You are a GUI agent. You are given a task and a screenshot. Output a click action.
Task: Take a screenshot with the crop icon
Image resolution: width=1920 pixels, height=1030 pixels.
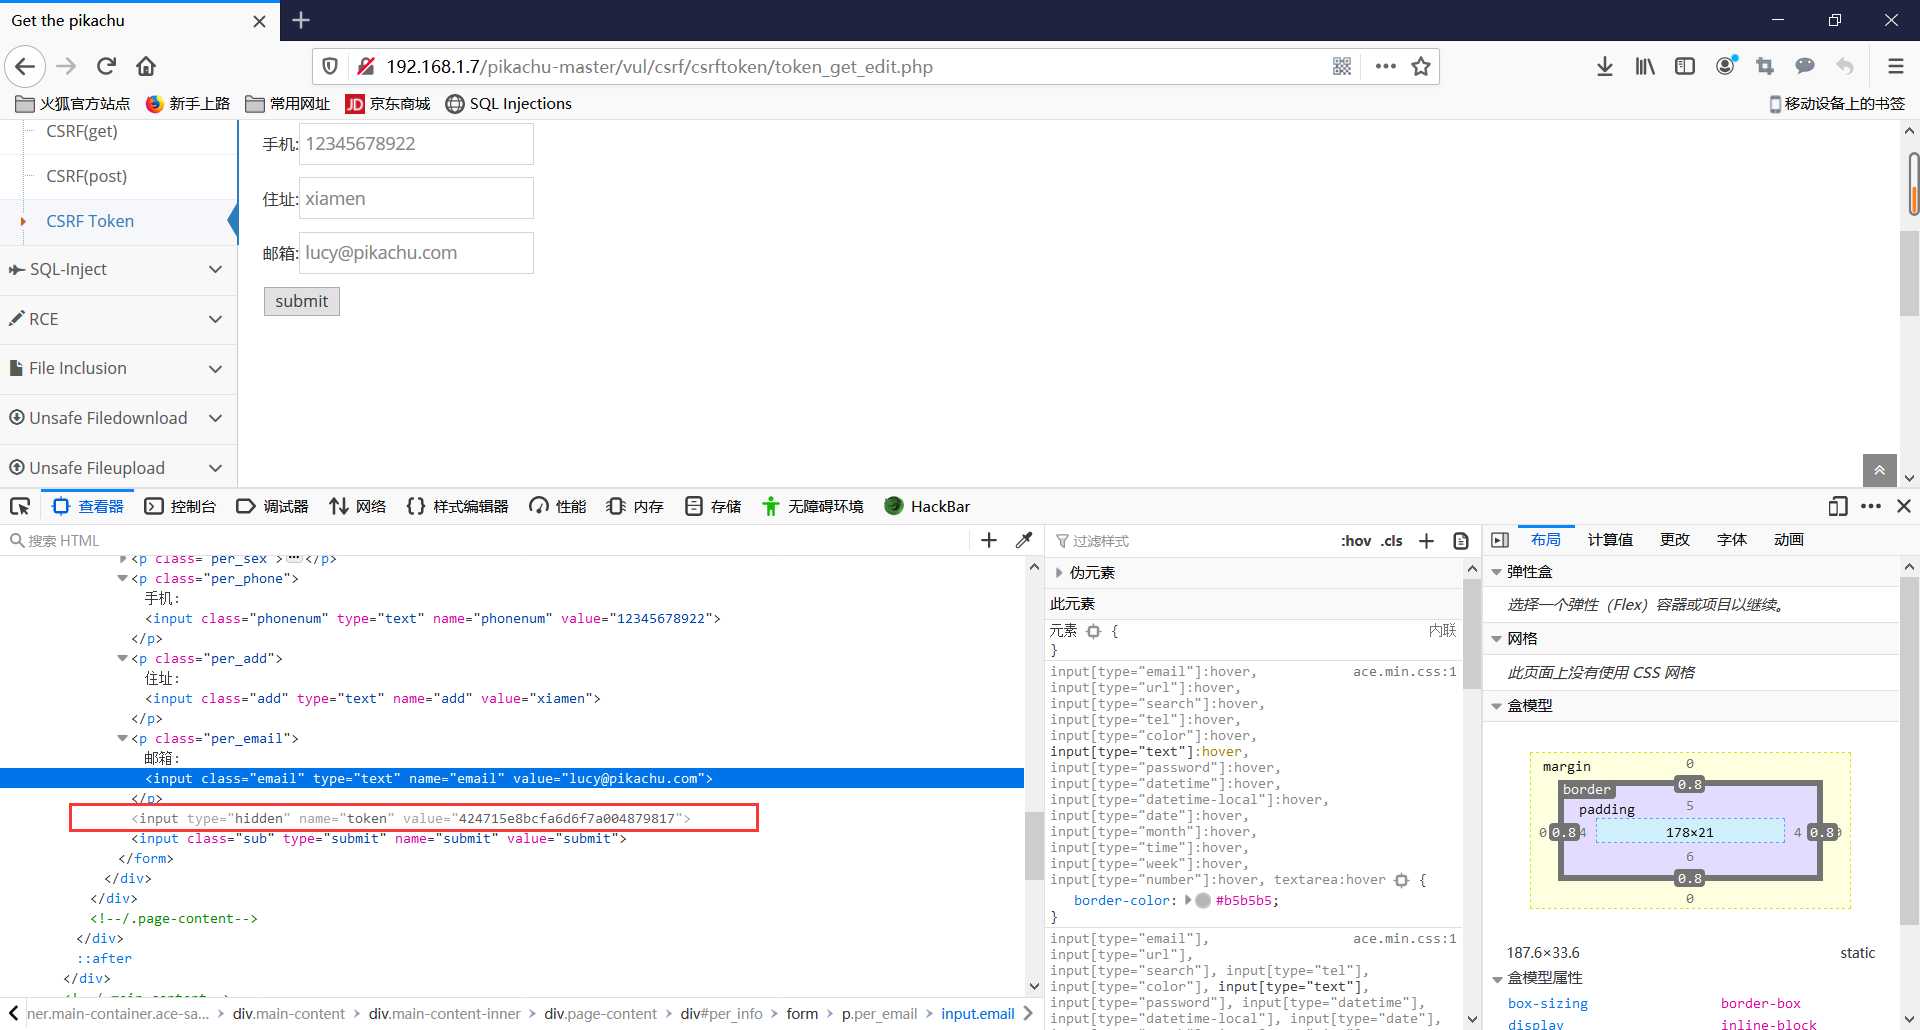click(1765, 67)
